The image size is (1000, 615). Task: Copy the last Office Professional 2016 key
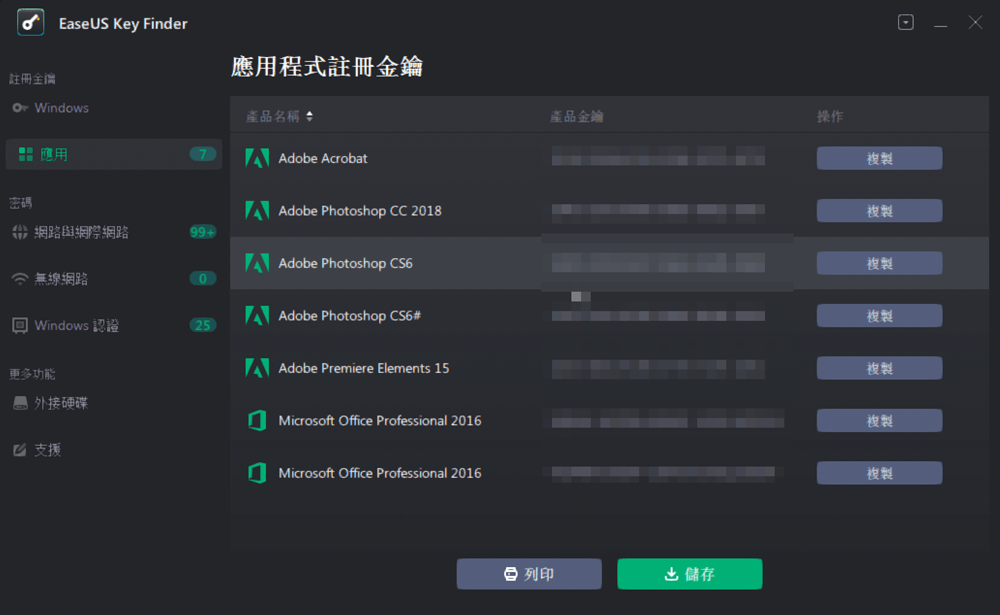pyautogui.click(x=879, y=473)
